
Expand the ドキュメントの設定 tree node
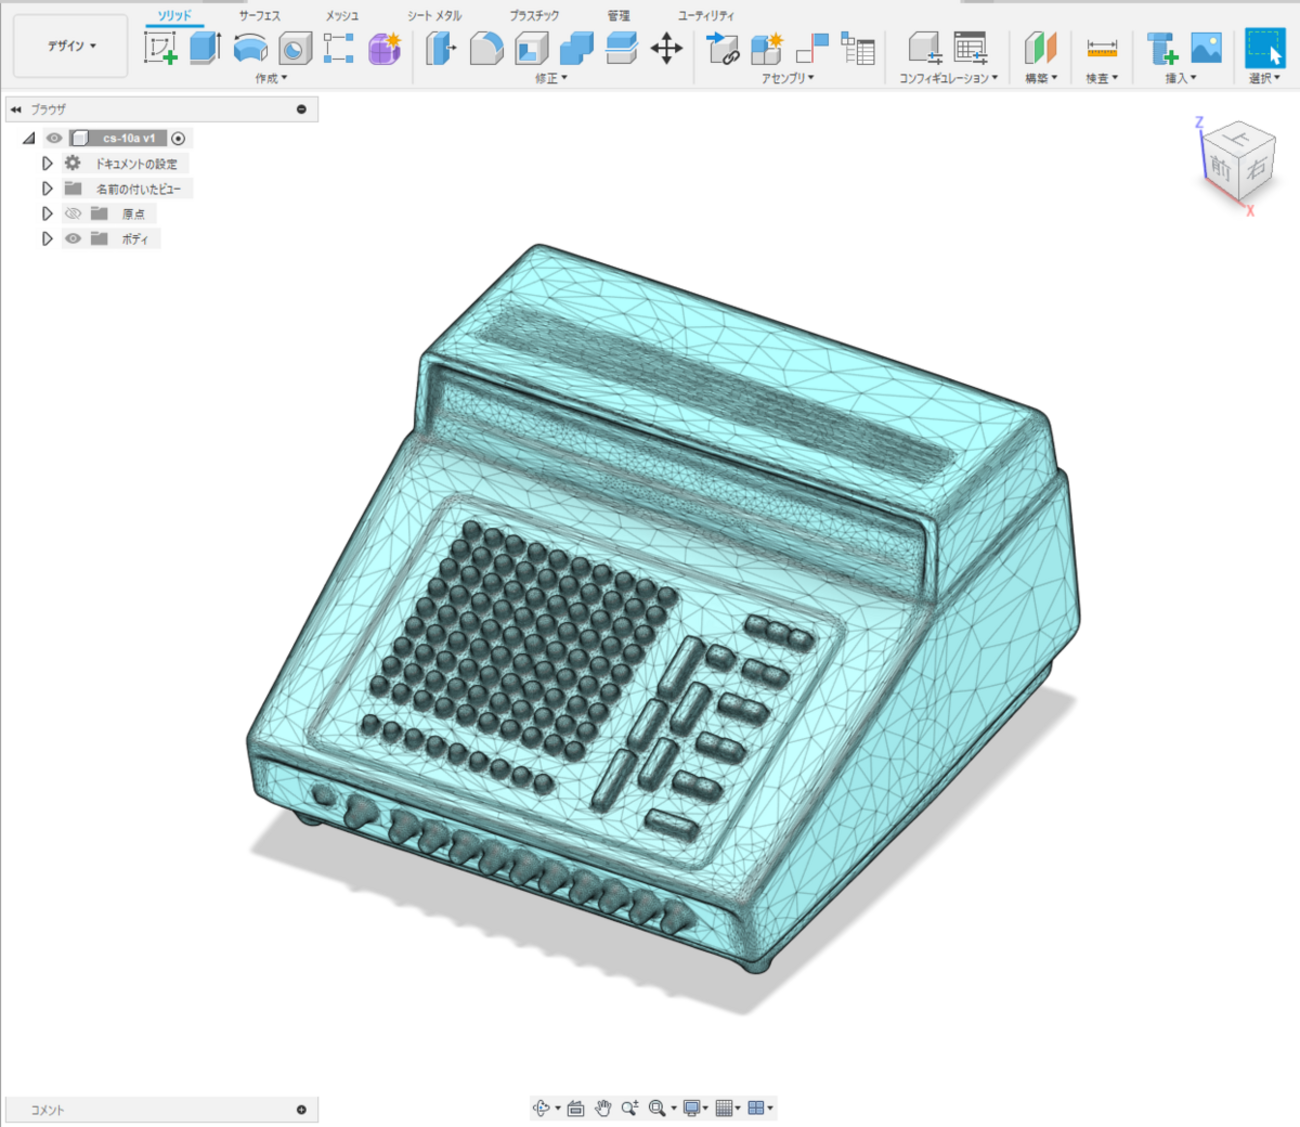47,164
